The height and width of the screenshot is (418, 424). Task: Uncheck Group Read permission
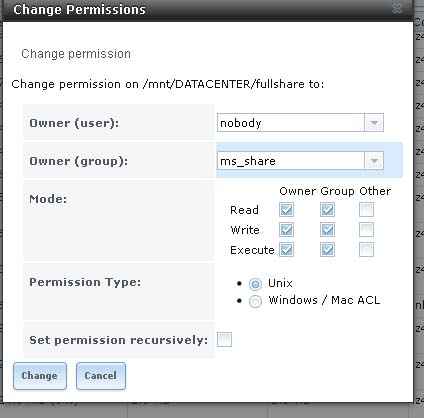coord(327,210)
